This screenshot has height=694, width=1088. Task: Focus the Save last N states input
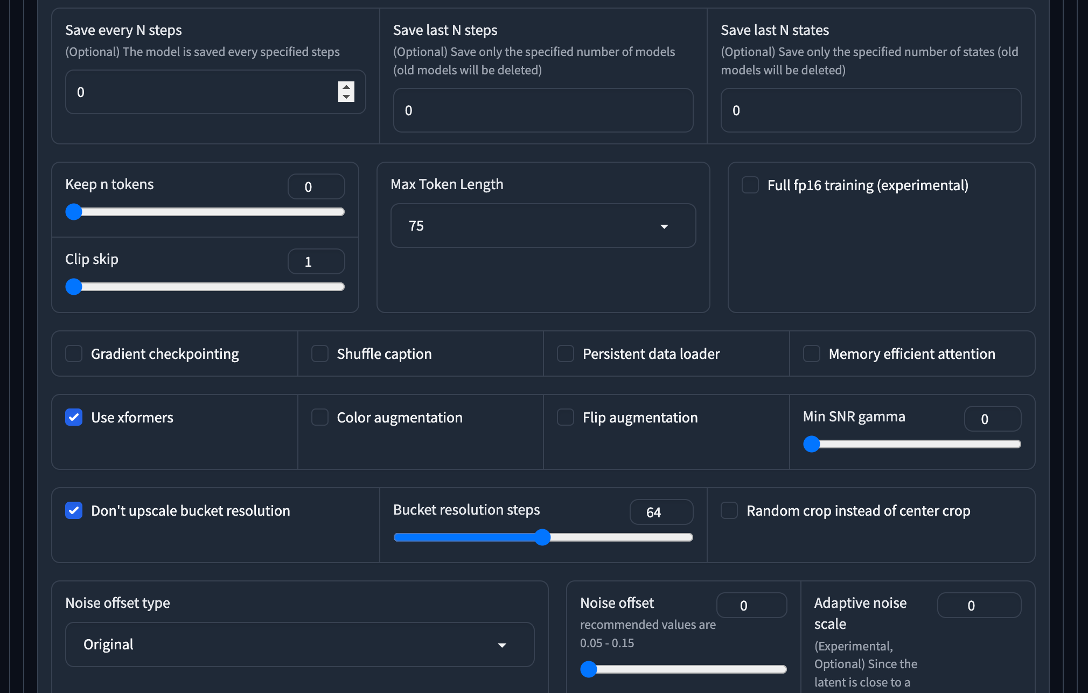coord(871,111)
